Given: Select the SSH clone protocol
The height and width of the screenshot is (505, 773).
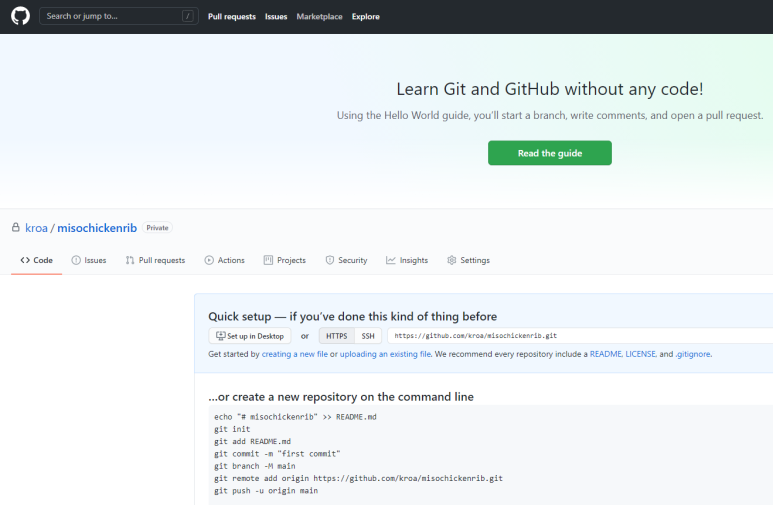Looking at the screenshot, I should (x=368, y=336).
